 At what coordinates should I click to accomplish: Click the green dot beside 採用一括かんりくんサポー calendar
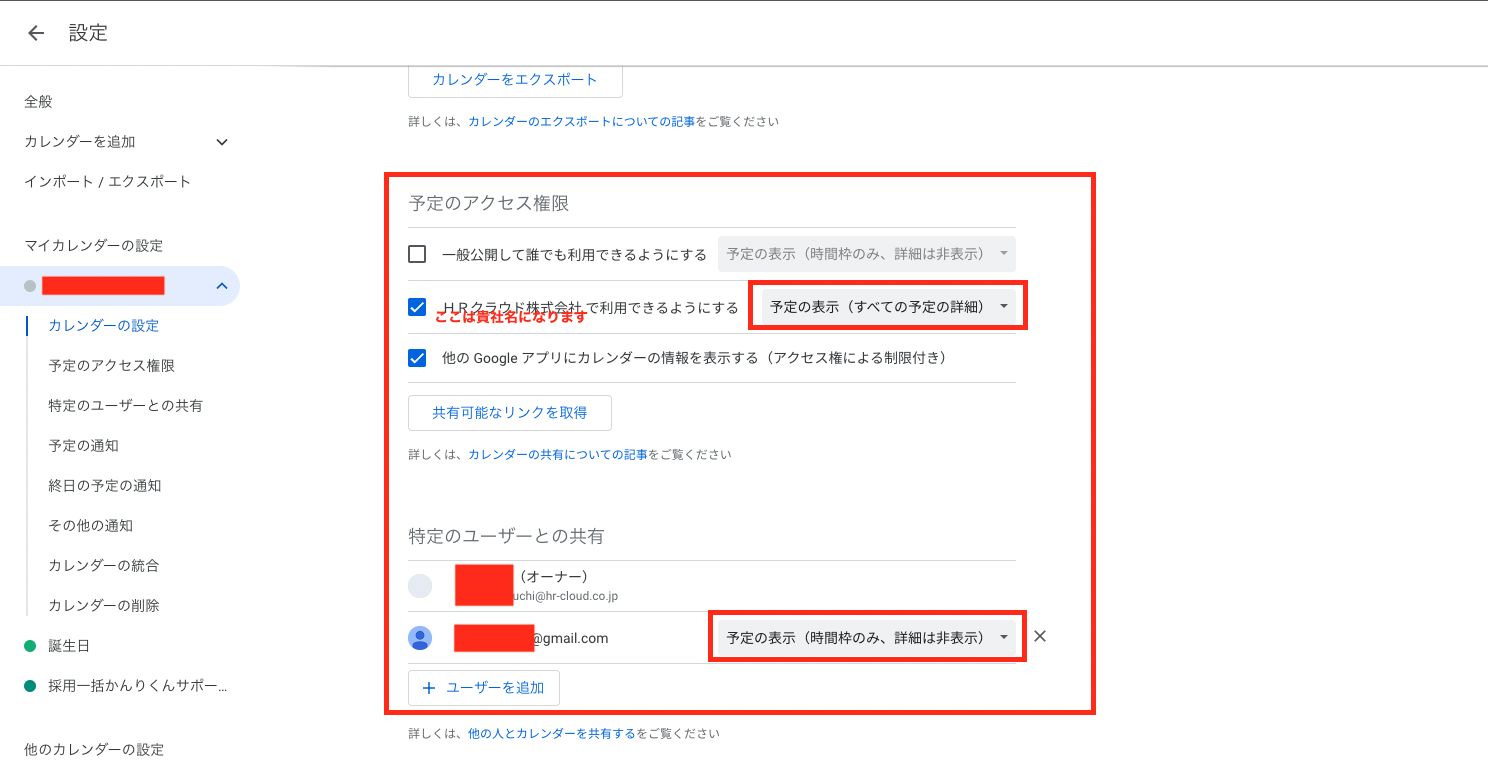(28, 685)
